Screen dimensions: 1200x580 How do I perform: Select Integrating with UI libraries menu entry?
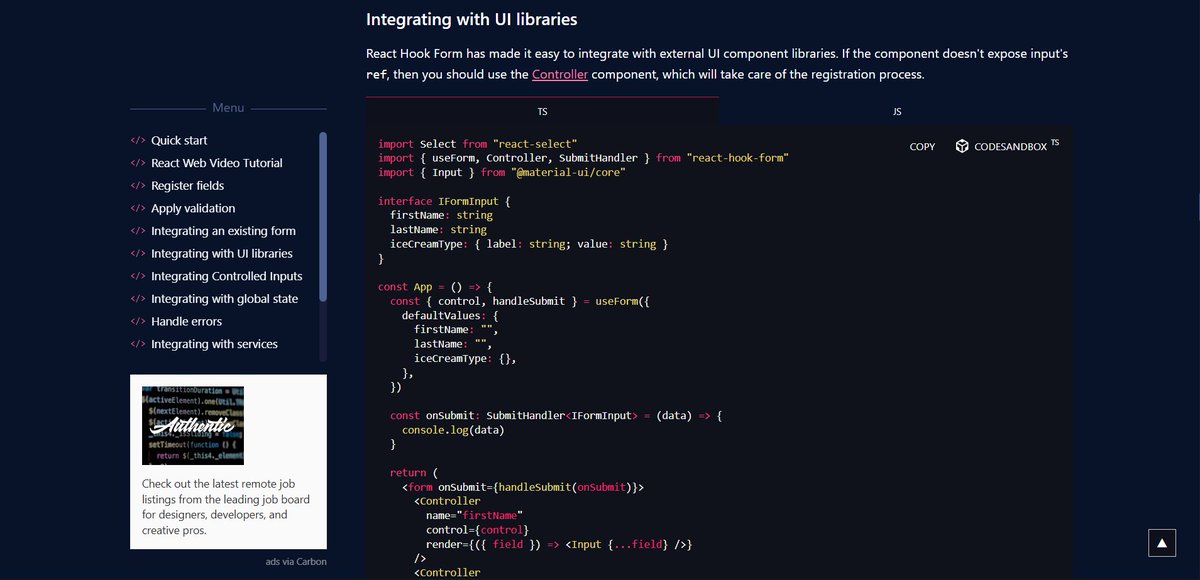222,254
